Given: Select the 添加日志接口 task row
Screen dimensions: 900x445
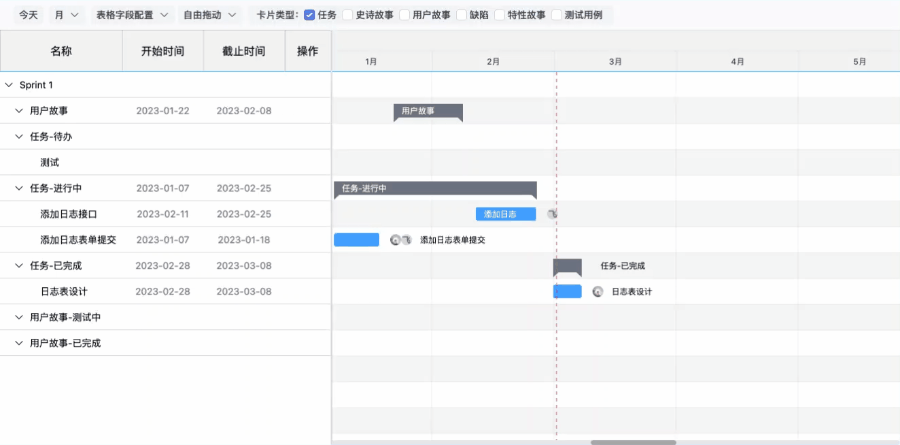Looking at the screenshot, I should (68, 214).
